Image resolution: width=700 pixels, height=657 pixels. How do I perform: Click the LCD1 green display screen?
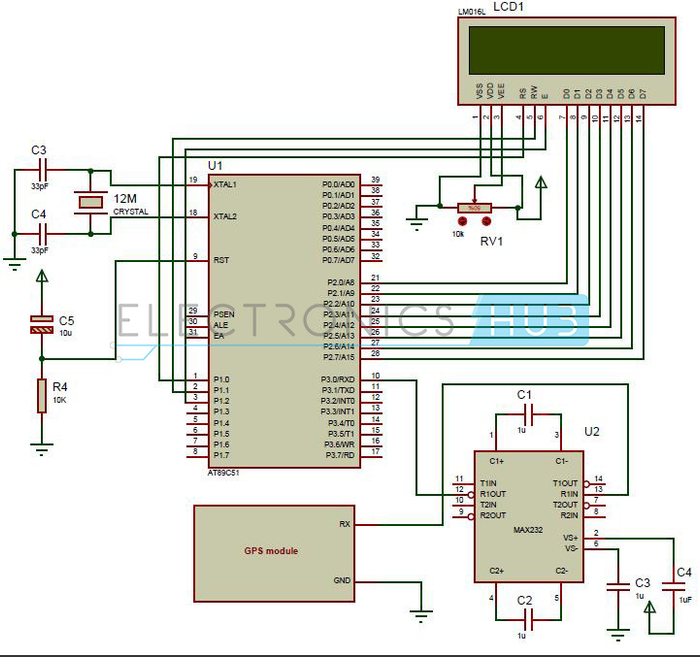click(567, 50)
